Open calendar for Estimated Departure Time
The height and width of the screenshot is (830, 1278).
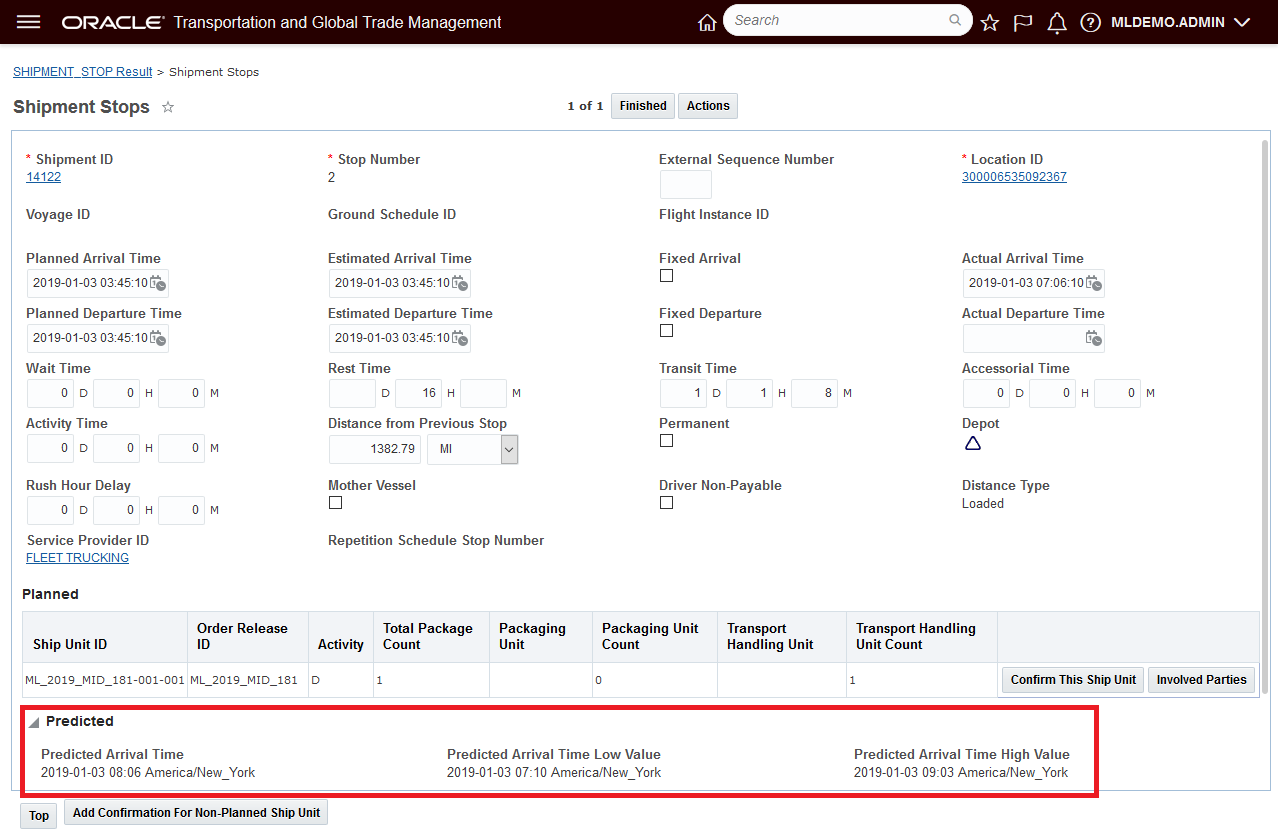tap(460, 338)
